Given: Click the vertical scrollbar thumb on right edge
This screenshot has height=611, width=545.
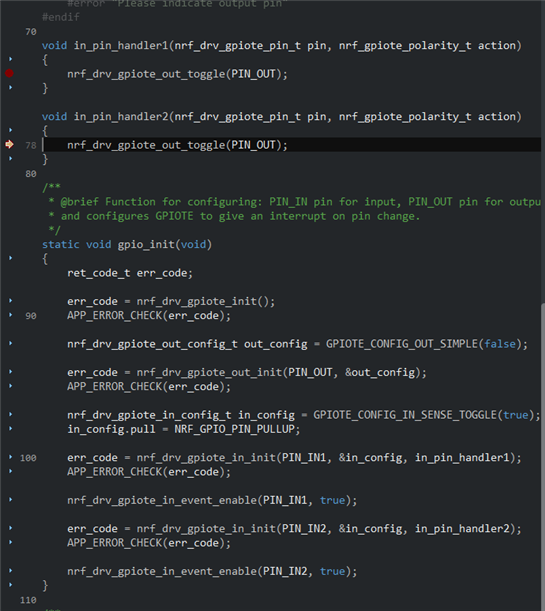Looking at the screenshot, I should point(543,456).
